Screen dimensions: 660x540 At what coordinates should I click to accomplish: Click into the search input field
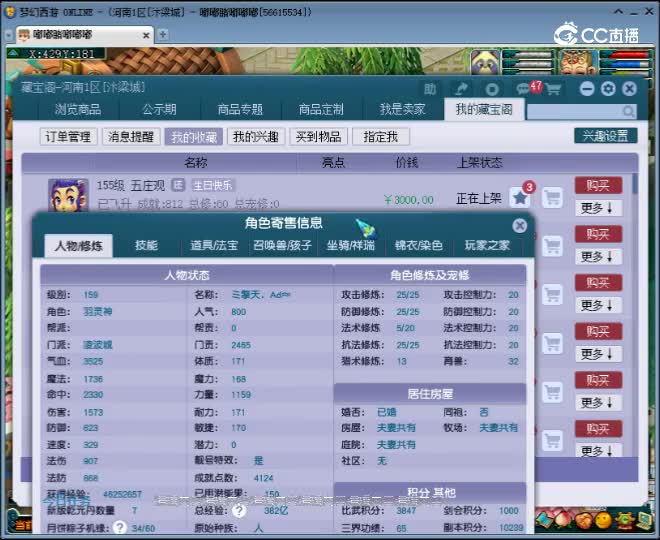click(x=575, y=112)
